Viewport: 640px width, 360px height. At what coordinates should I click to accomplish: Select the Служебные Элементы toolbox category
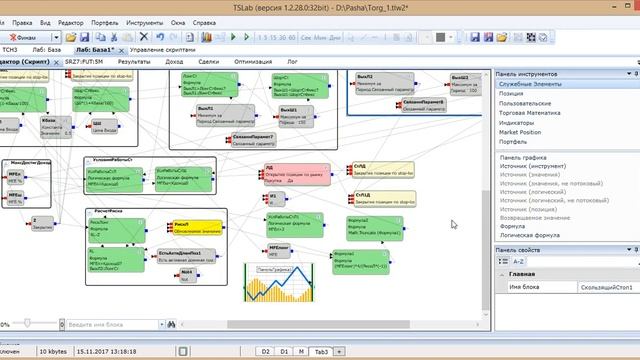[567, 84]
